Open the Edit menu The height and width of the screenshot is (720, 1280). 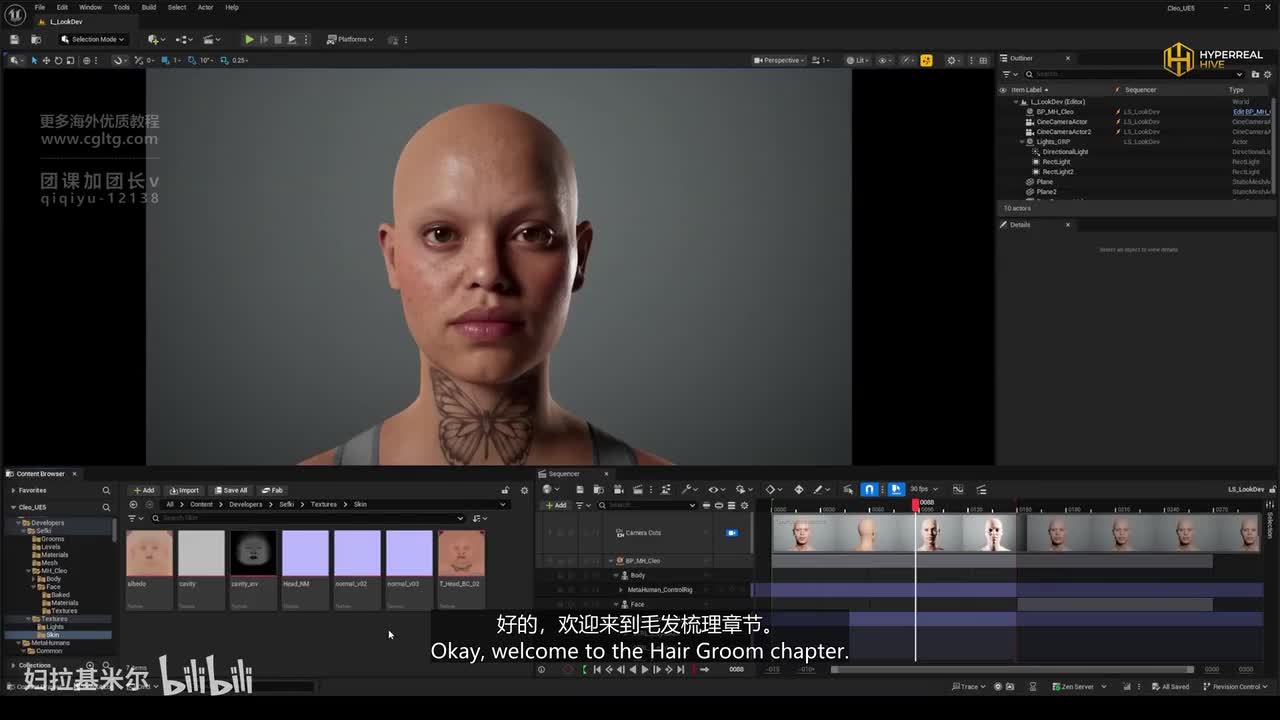(62, 7)
